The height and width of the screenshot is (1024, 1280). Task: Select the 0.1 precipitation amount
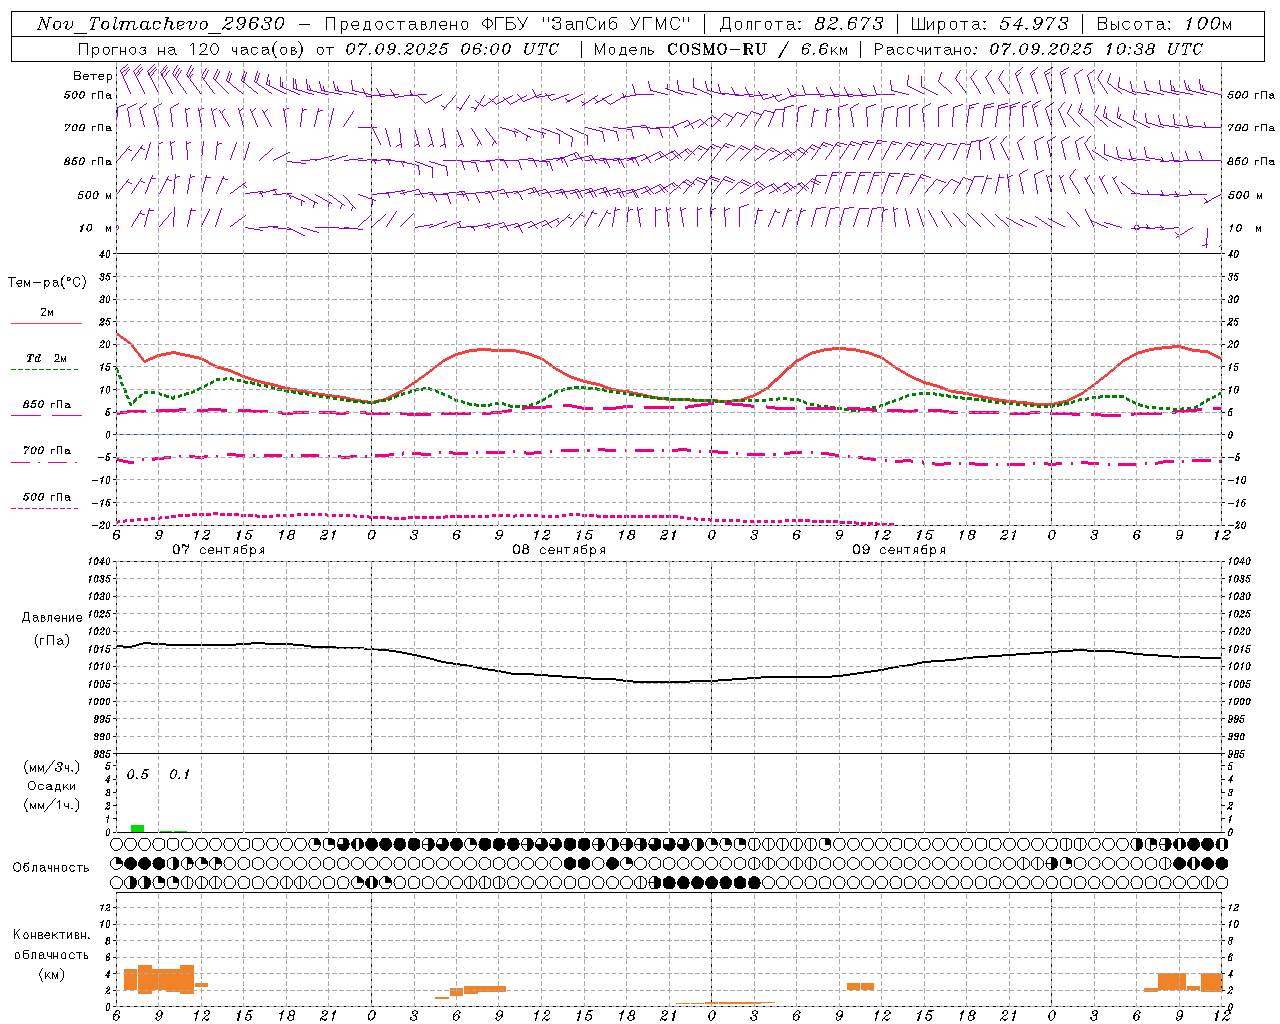(179, 775)
